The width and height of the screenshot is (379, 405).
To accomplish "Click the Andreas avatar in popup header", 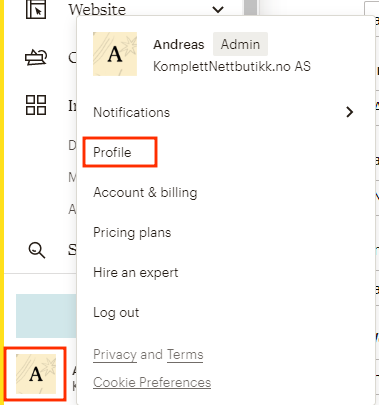I will [x=115, y=54].
